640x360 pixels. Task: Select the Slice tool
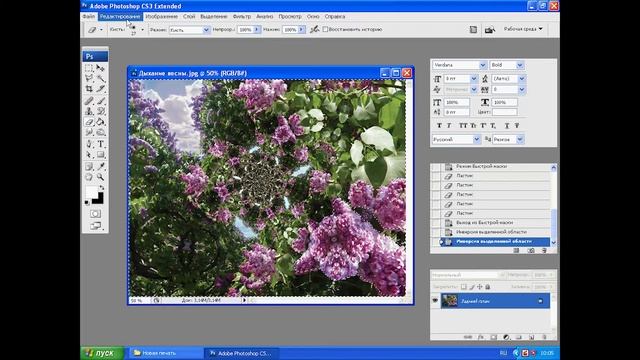click(x=100, y=89)
